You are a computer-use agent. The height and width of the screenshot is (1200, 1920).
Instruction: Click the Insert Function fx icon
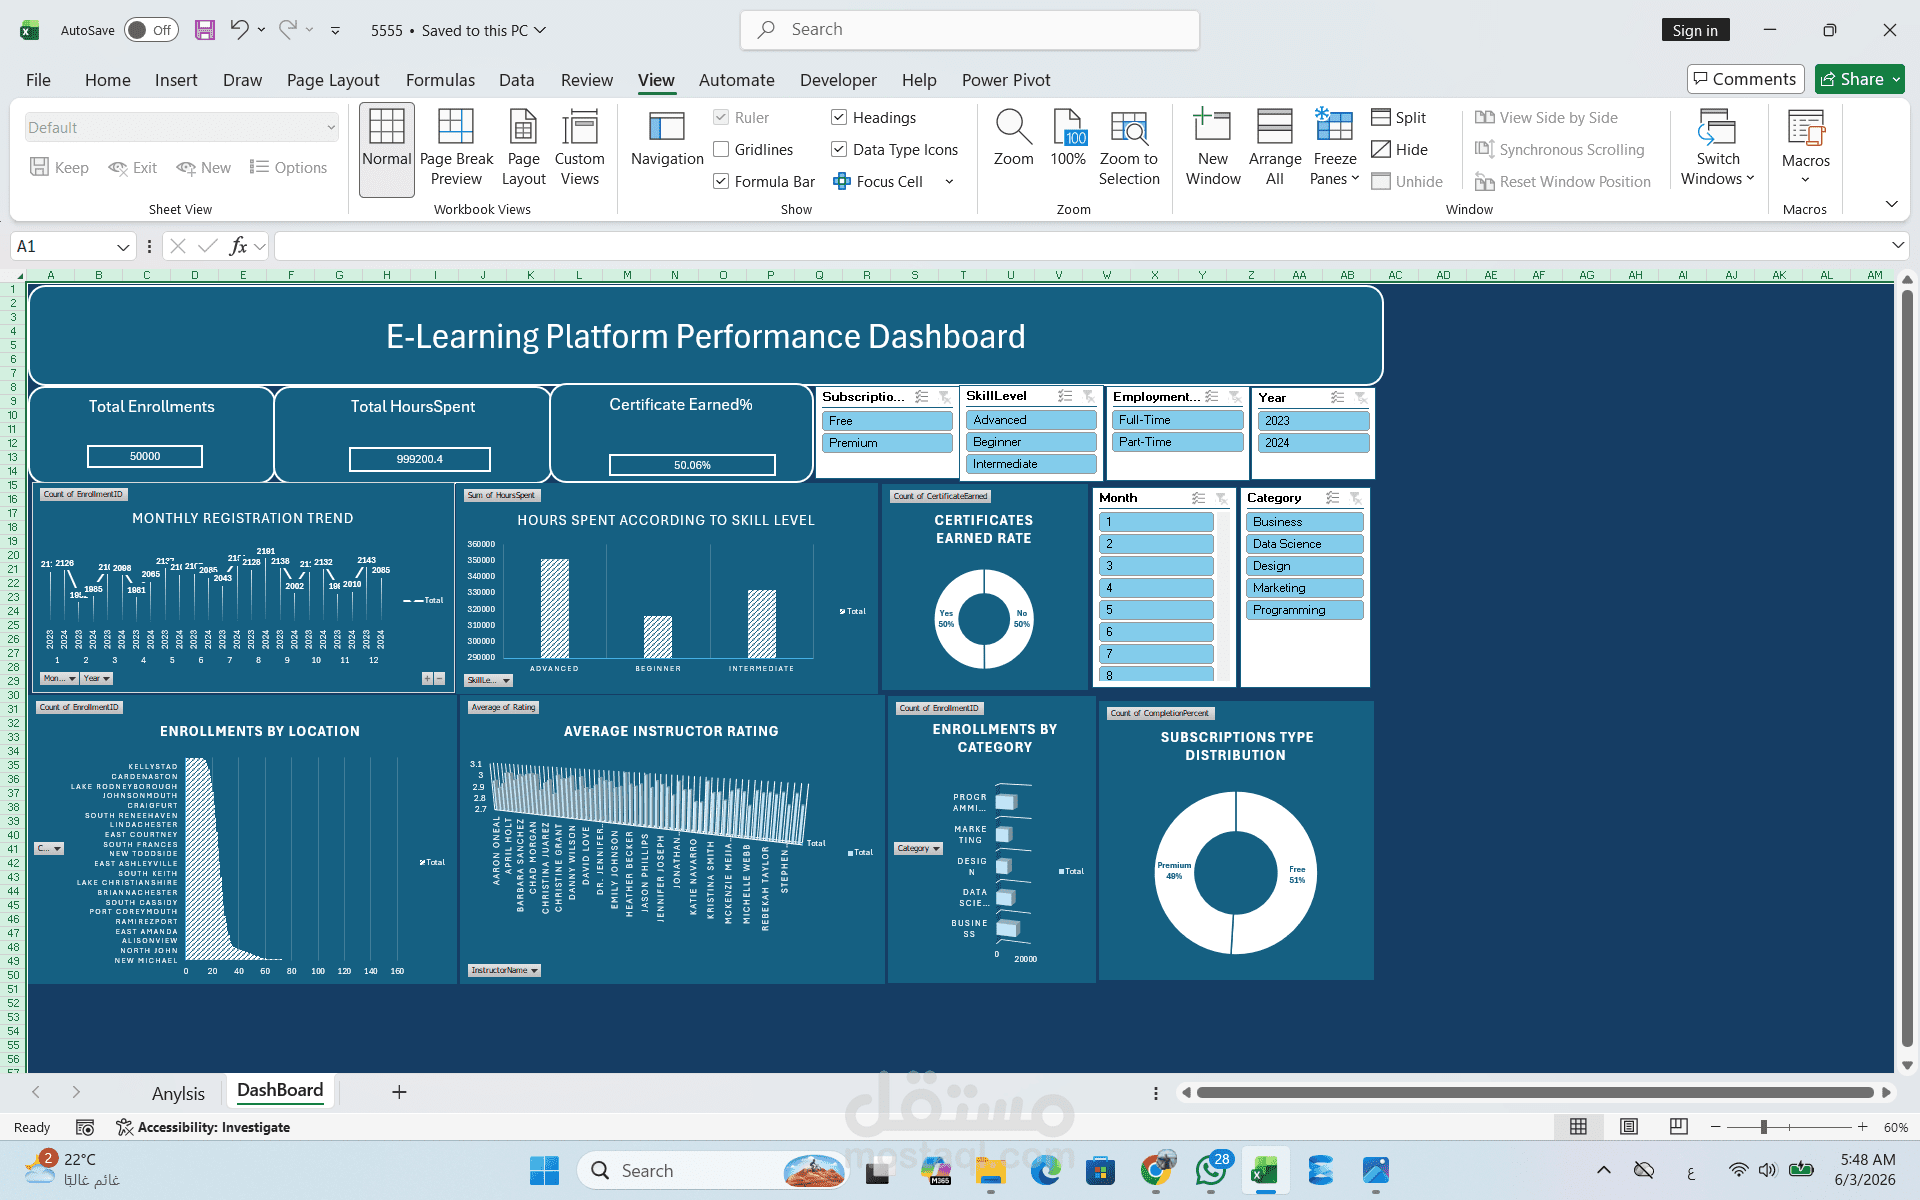(238, 246)
